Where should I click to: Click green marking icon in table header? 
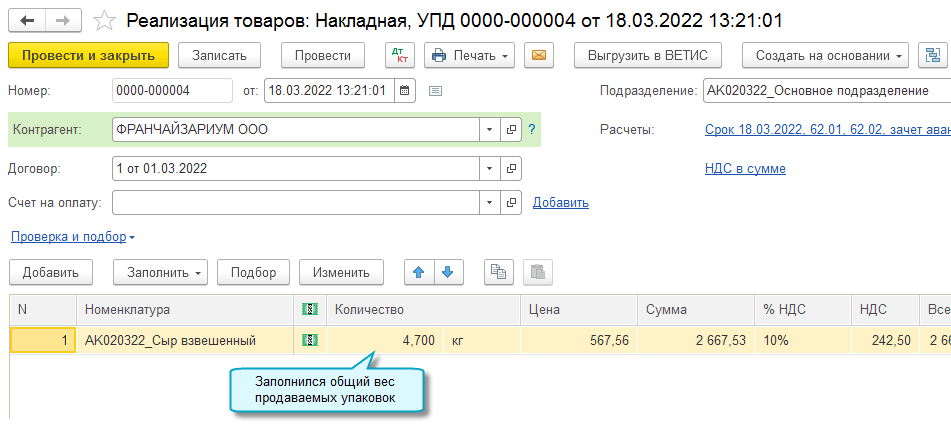point(310,309)
